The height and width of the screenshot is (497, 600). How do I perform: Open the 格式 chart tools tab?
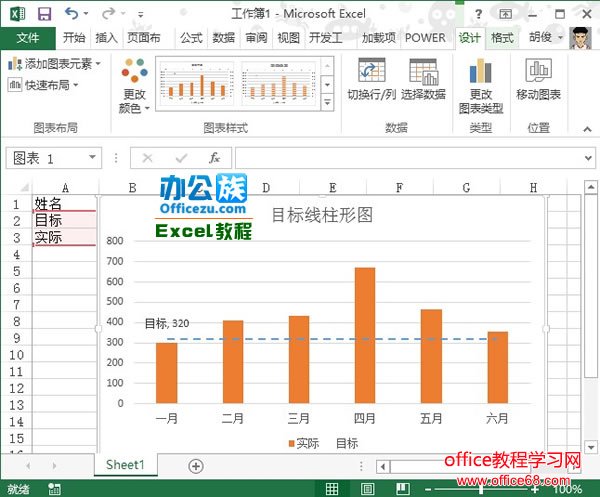pyautogui.click(x=502, y=37)
